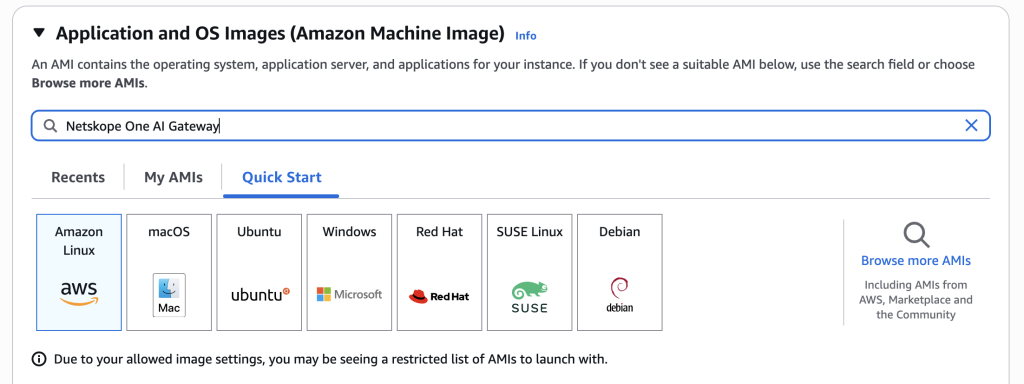
Task: Click the 'An AMI contains the operating system' description
Action: 503,74
